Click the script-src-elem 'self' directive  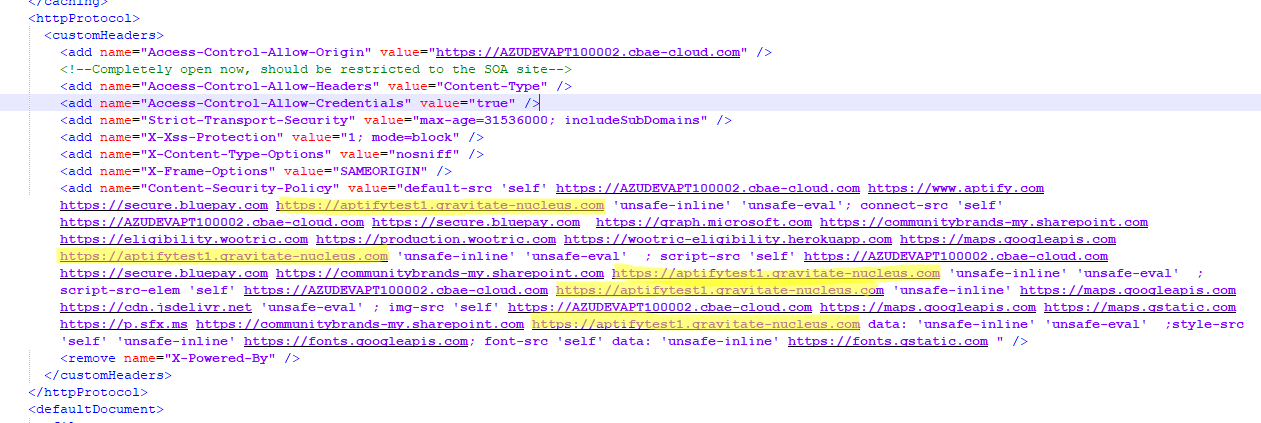pyautogui.click(x=148, y=289)
